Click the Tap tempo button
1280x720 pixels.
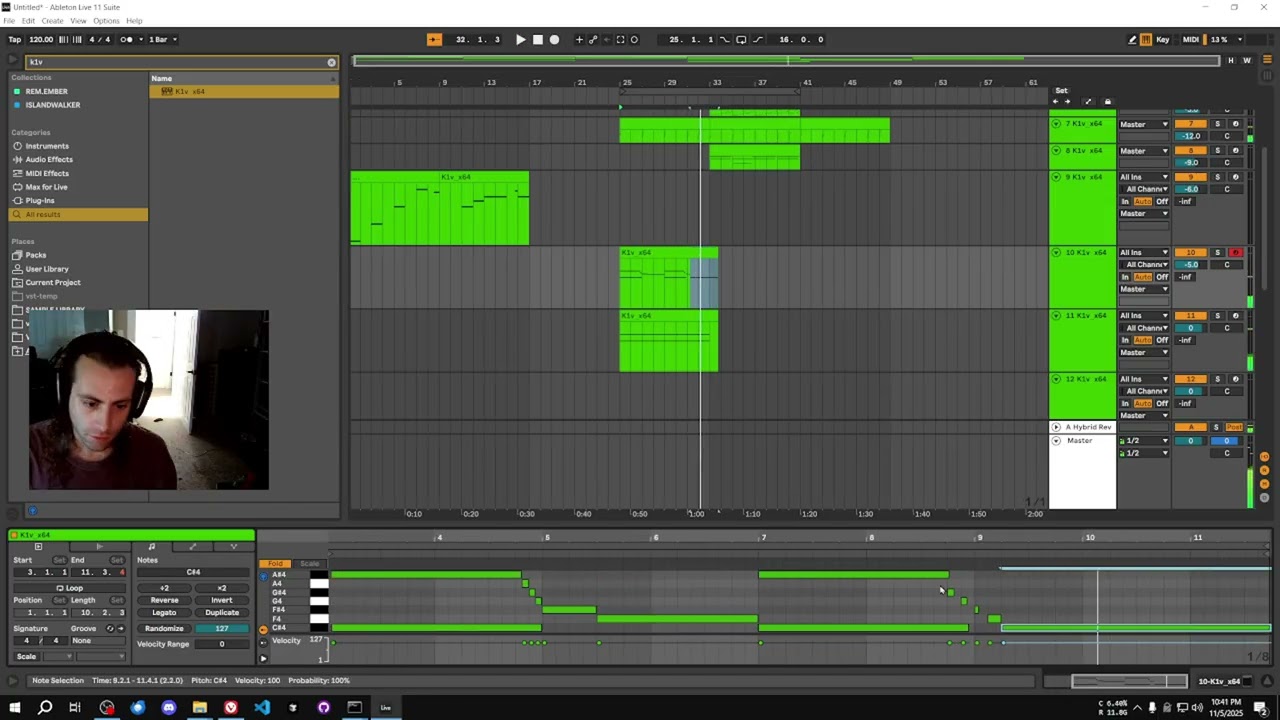coord(15,40)
